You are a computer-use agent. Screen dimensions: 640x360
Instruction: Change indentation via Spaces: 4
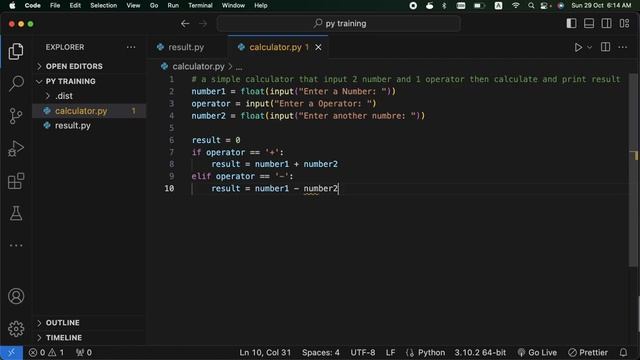click(320, 352)
